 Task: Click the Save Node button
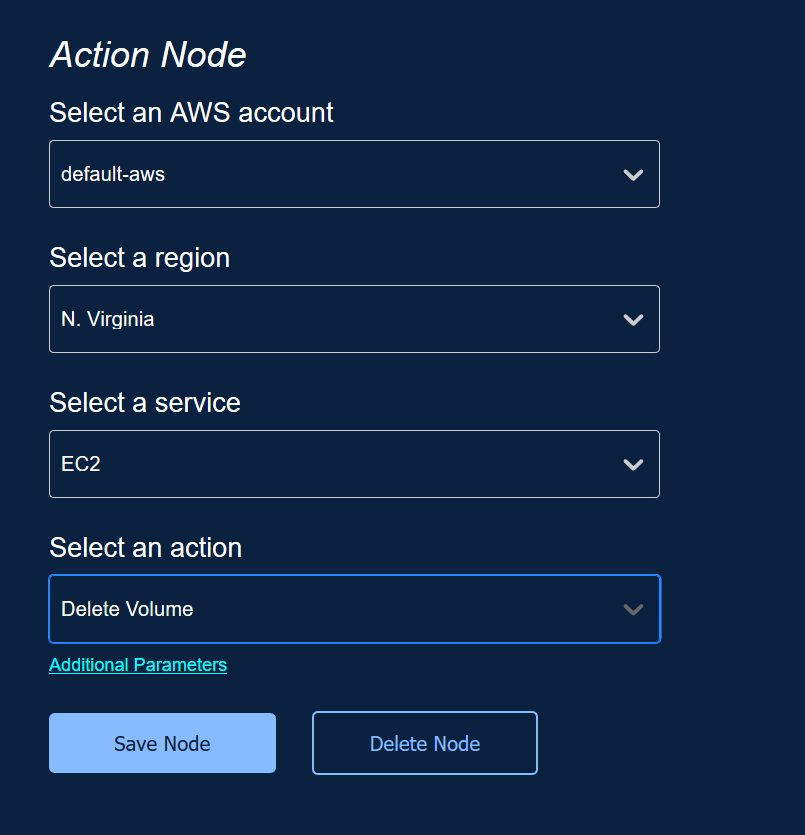click(x=162, y=743)
